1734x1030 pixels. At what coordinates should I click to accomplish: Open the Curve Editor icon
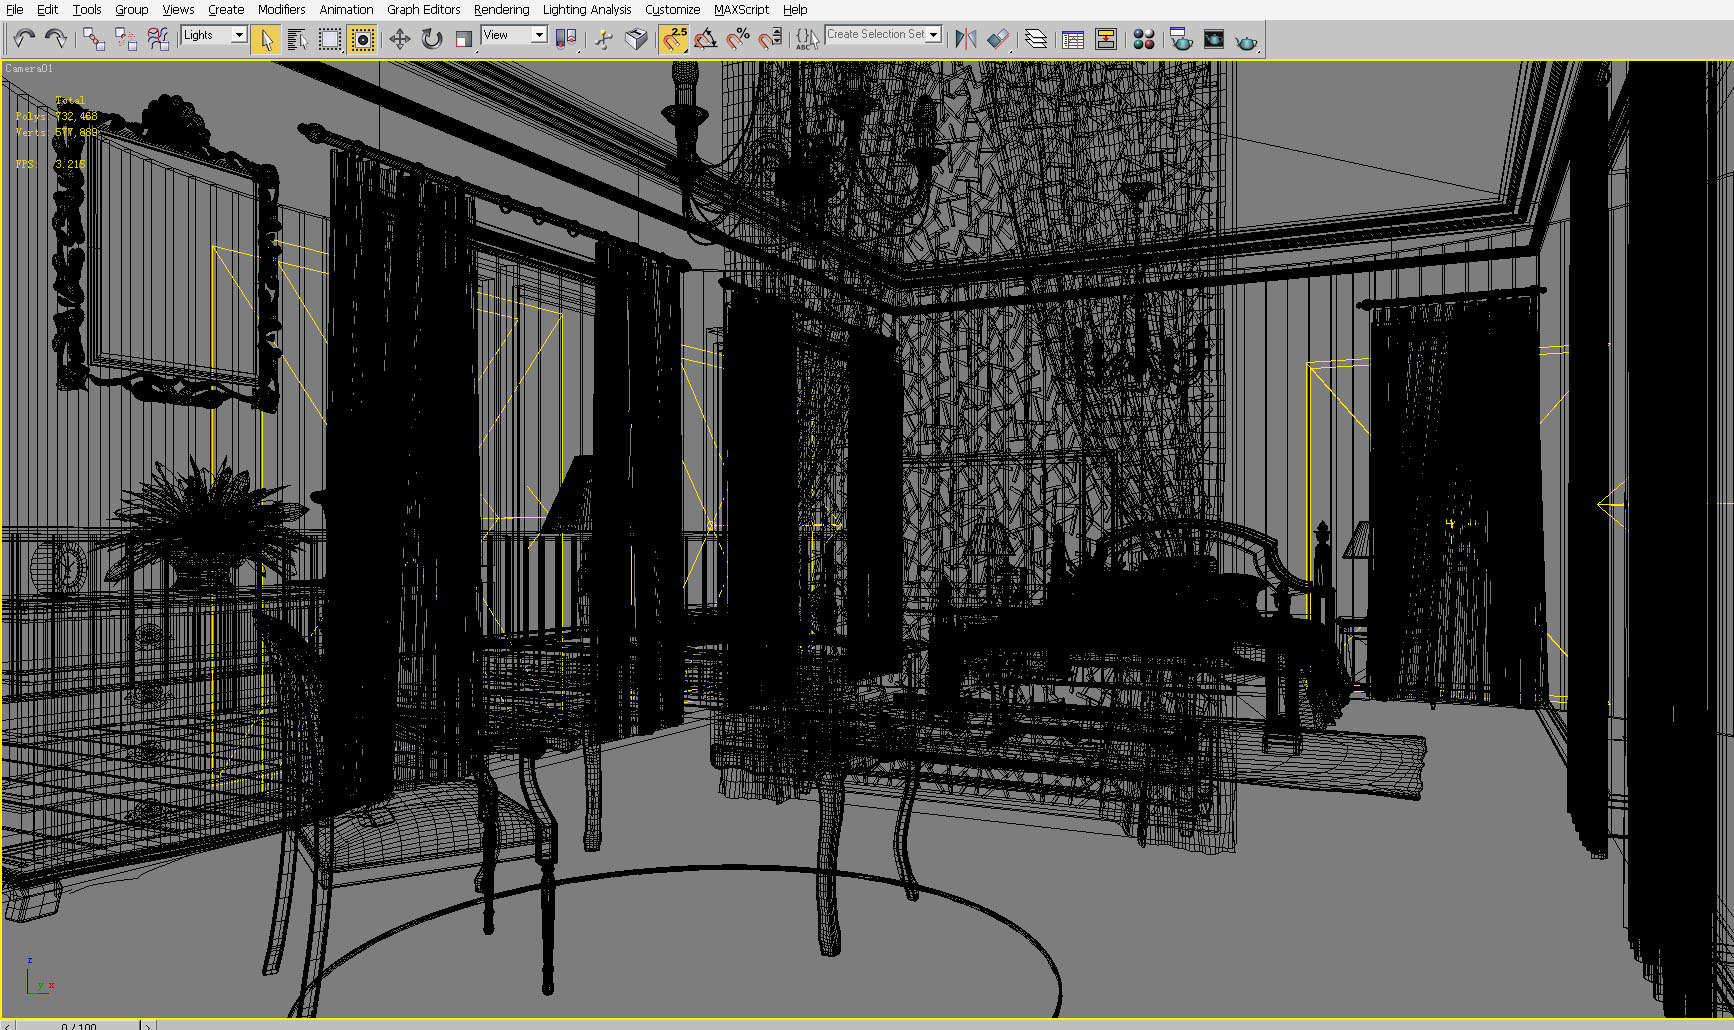1073,39
